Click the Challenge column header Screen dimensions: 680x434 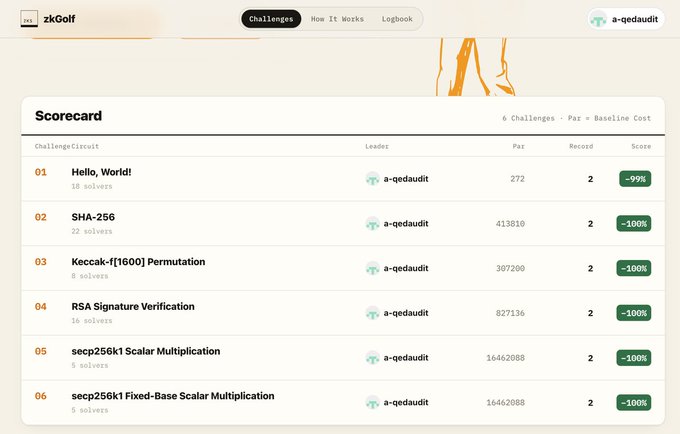coord(52,147)
